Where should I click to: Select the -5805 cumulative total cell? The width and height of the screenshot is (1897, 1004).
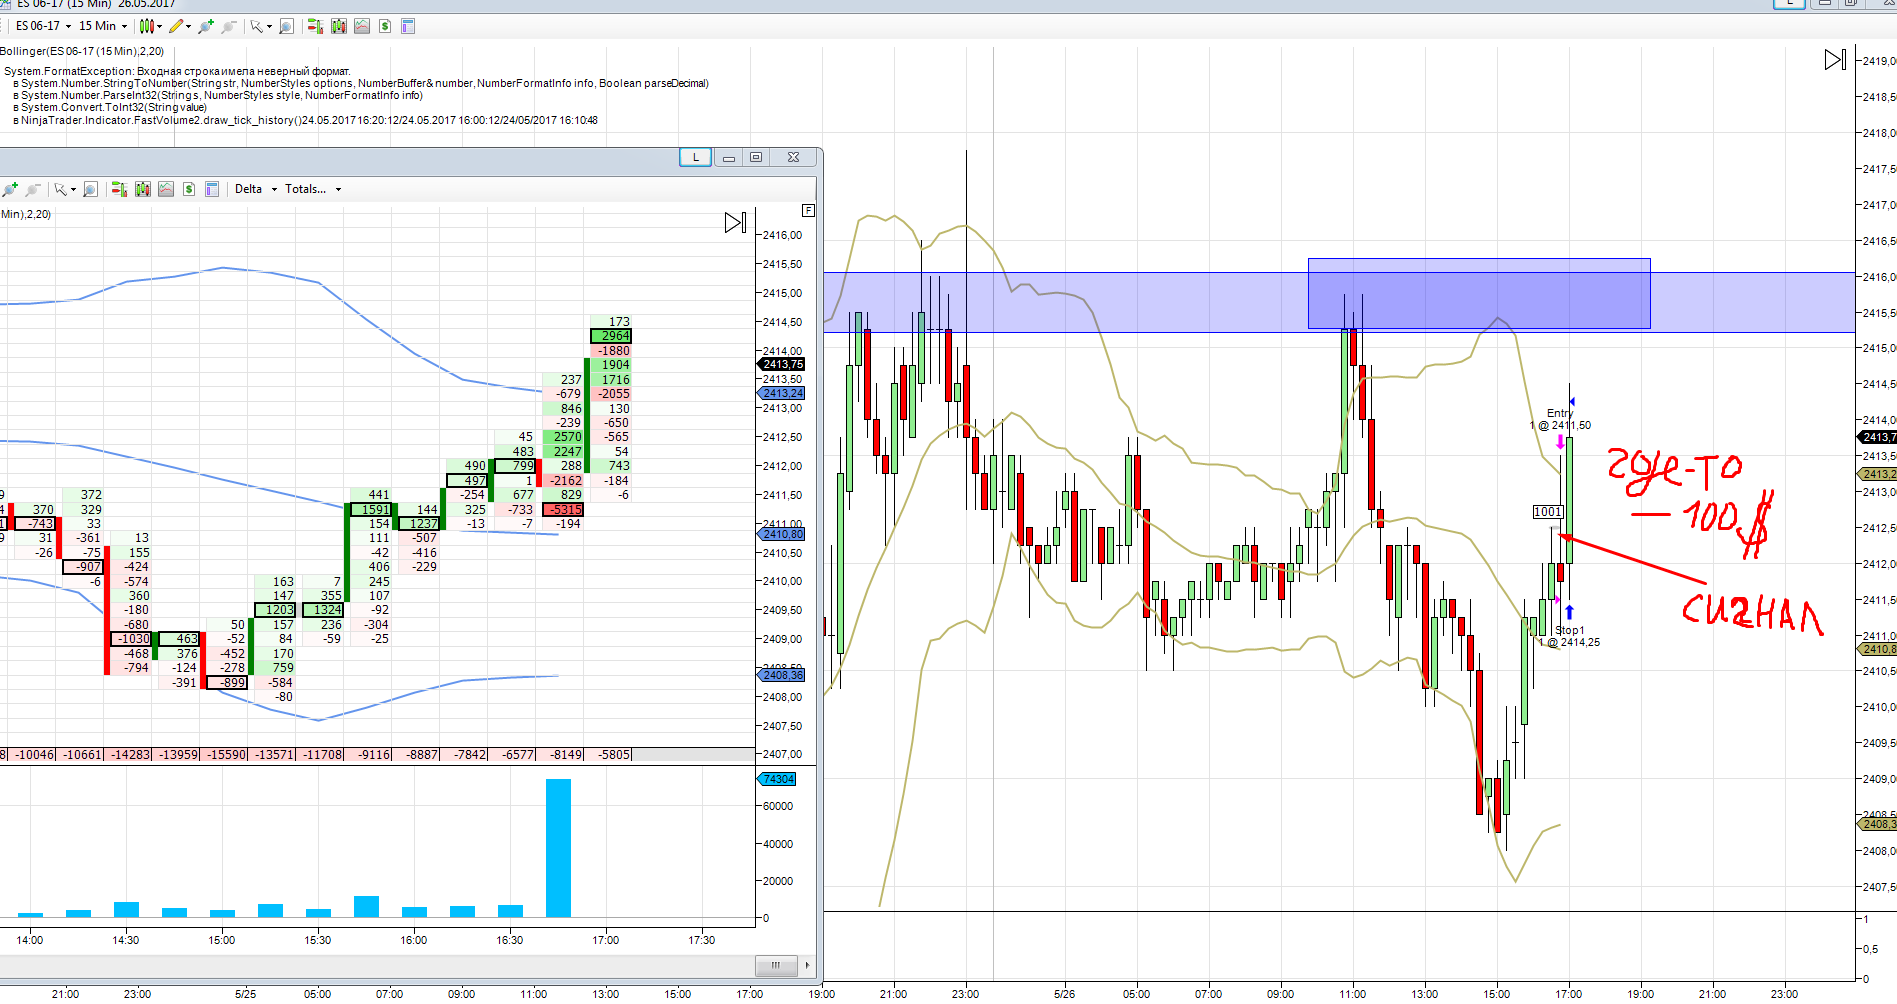pos(610,755)
